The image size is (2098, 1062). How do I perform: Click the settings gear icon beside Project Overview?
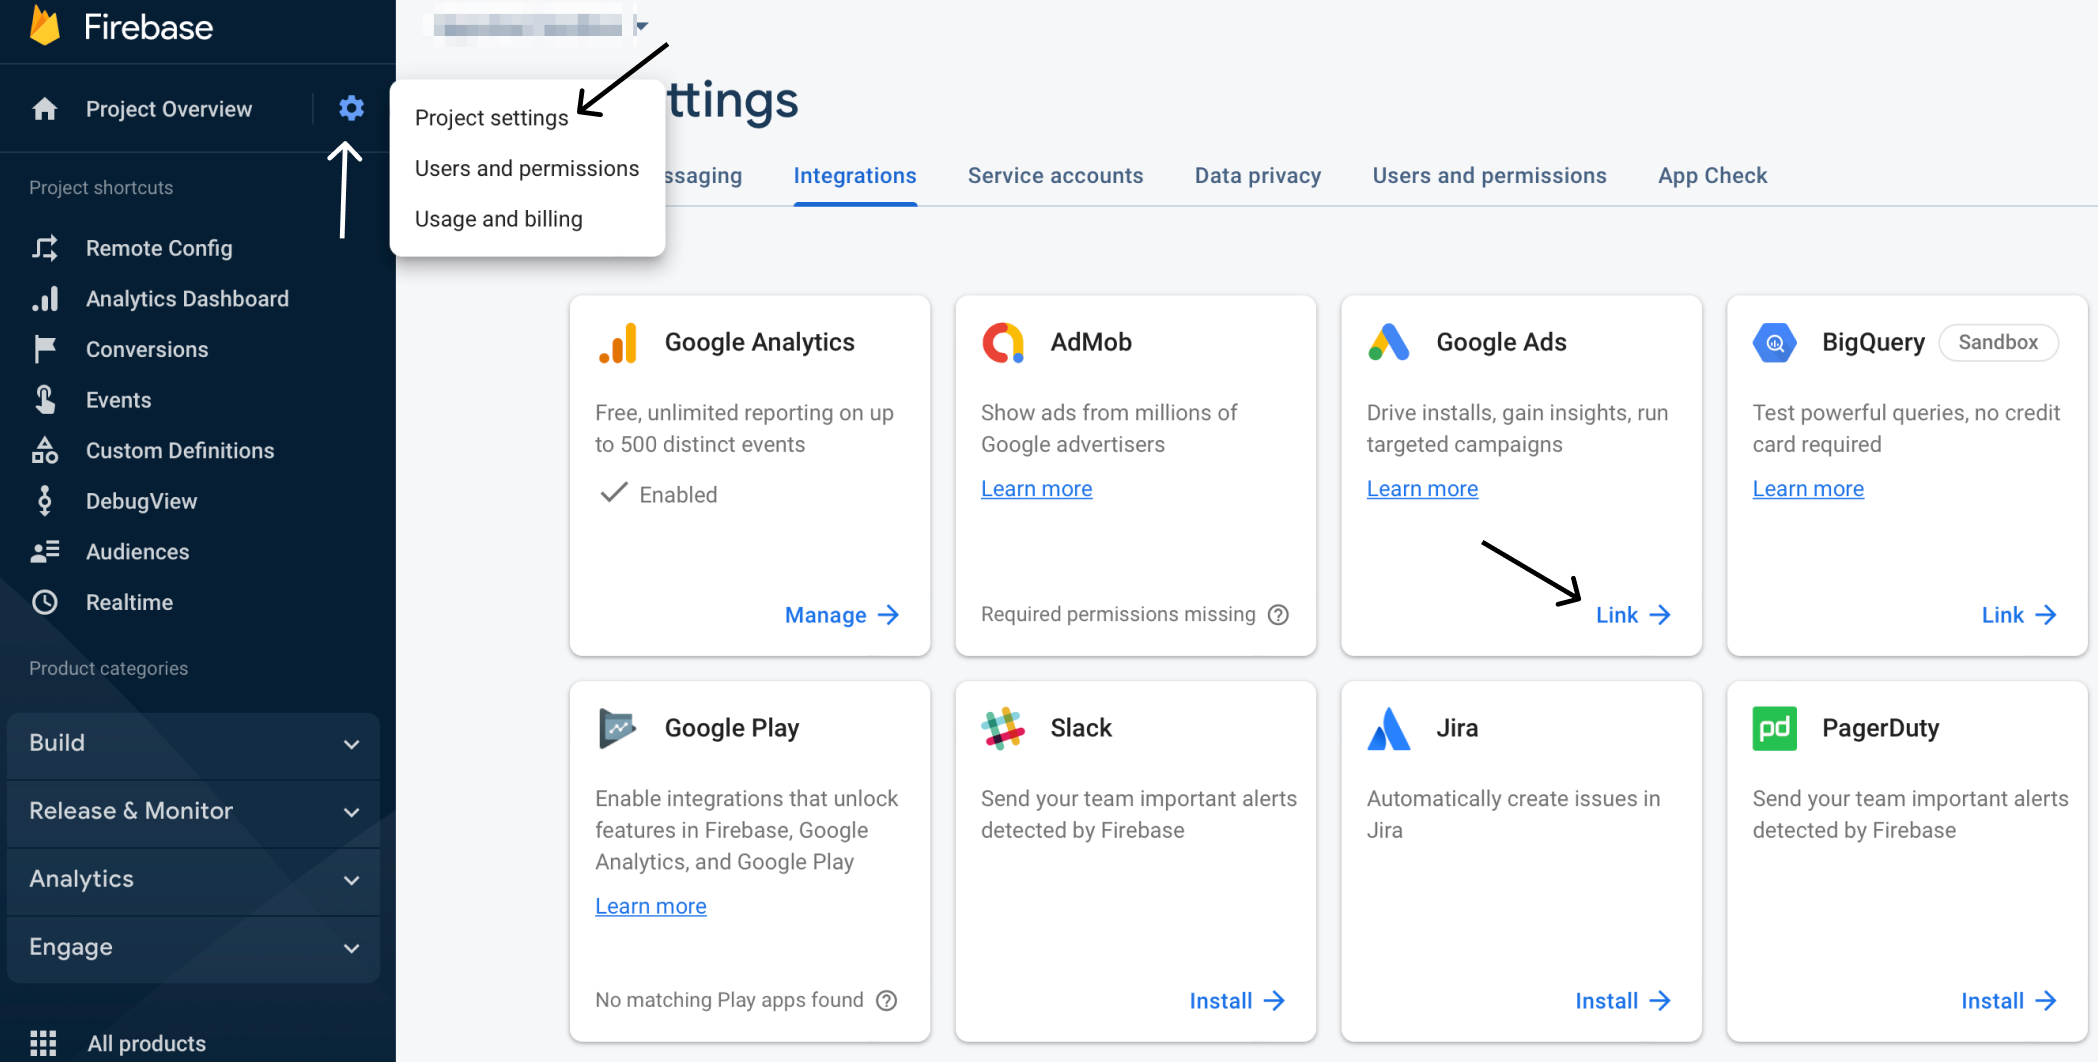(351, 108)
